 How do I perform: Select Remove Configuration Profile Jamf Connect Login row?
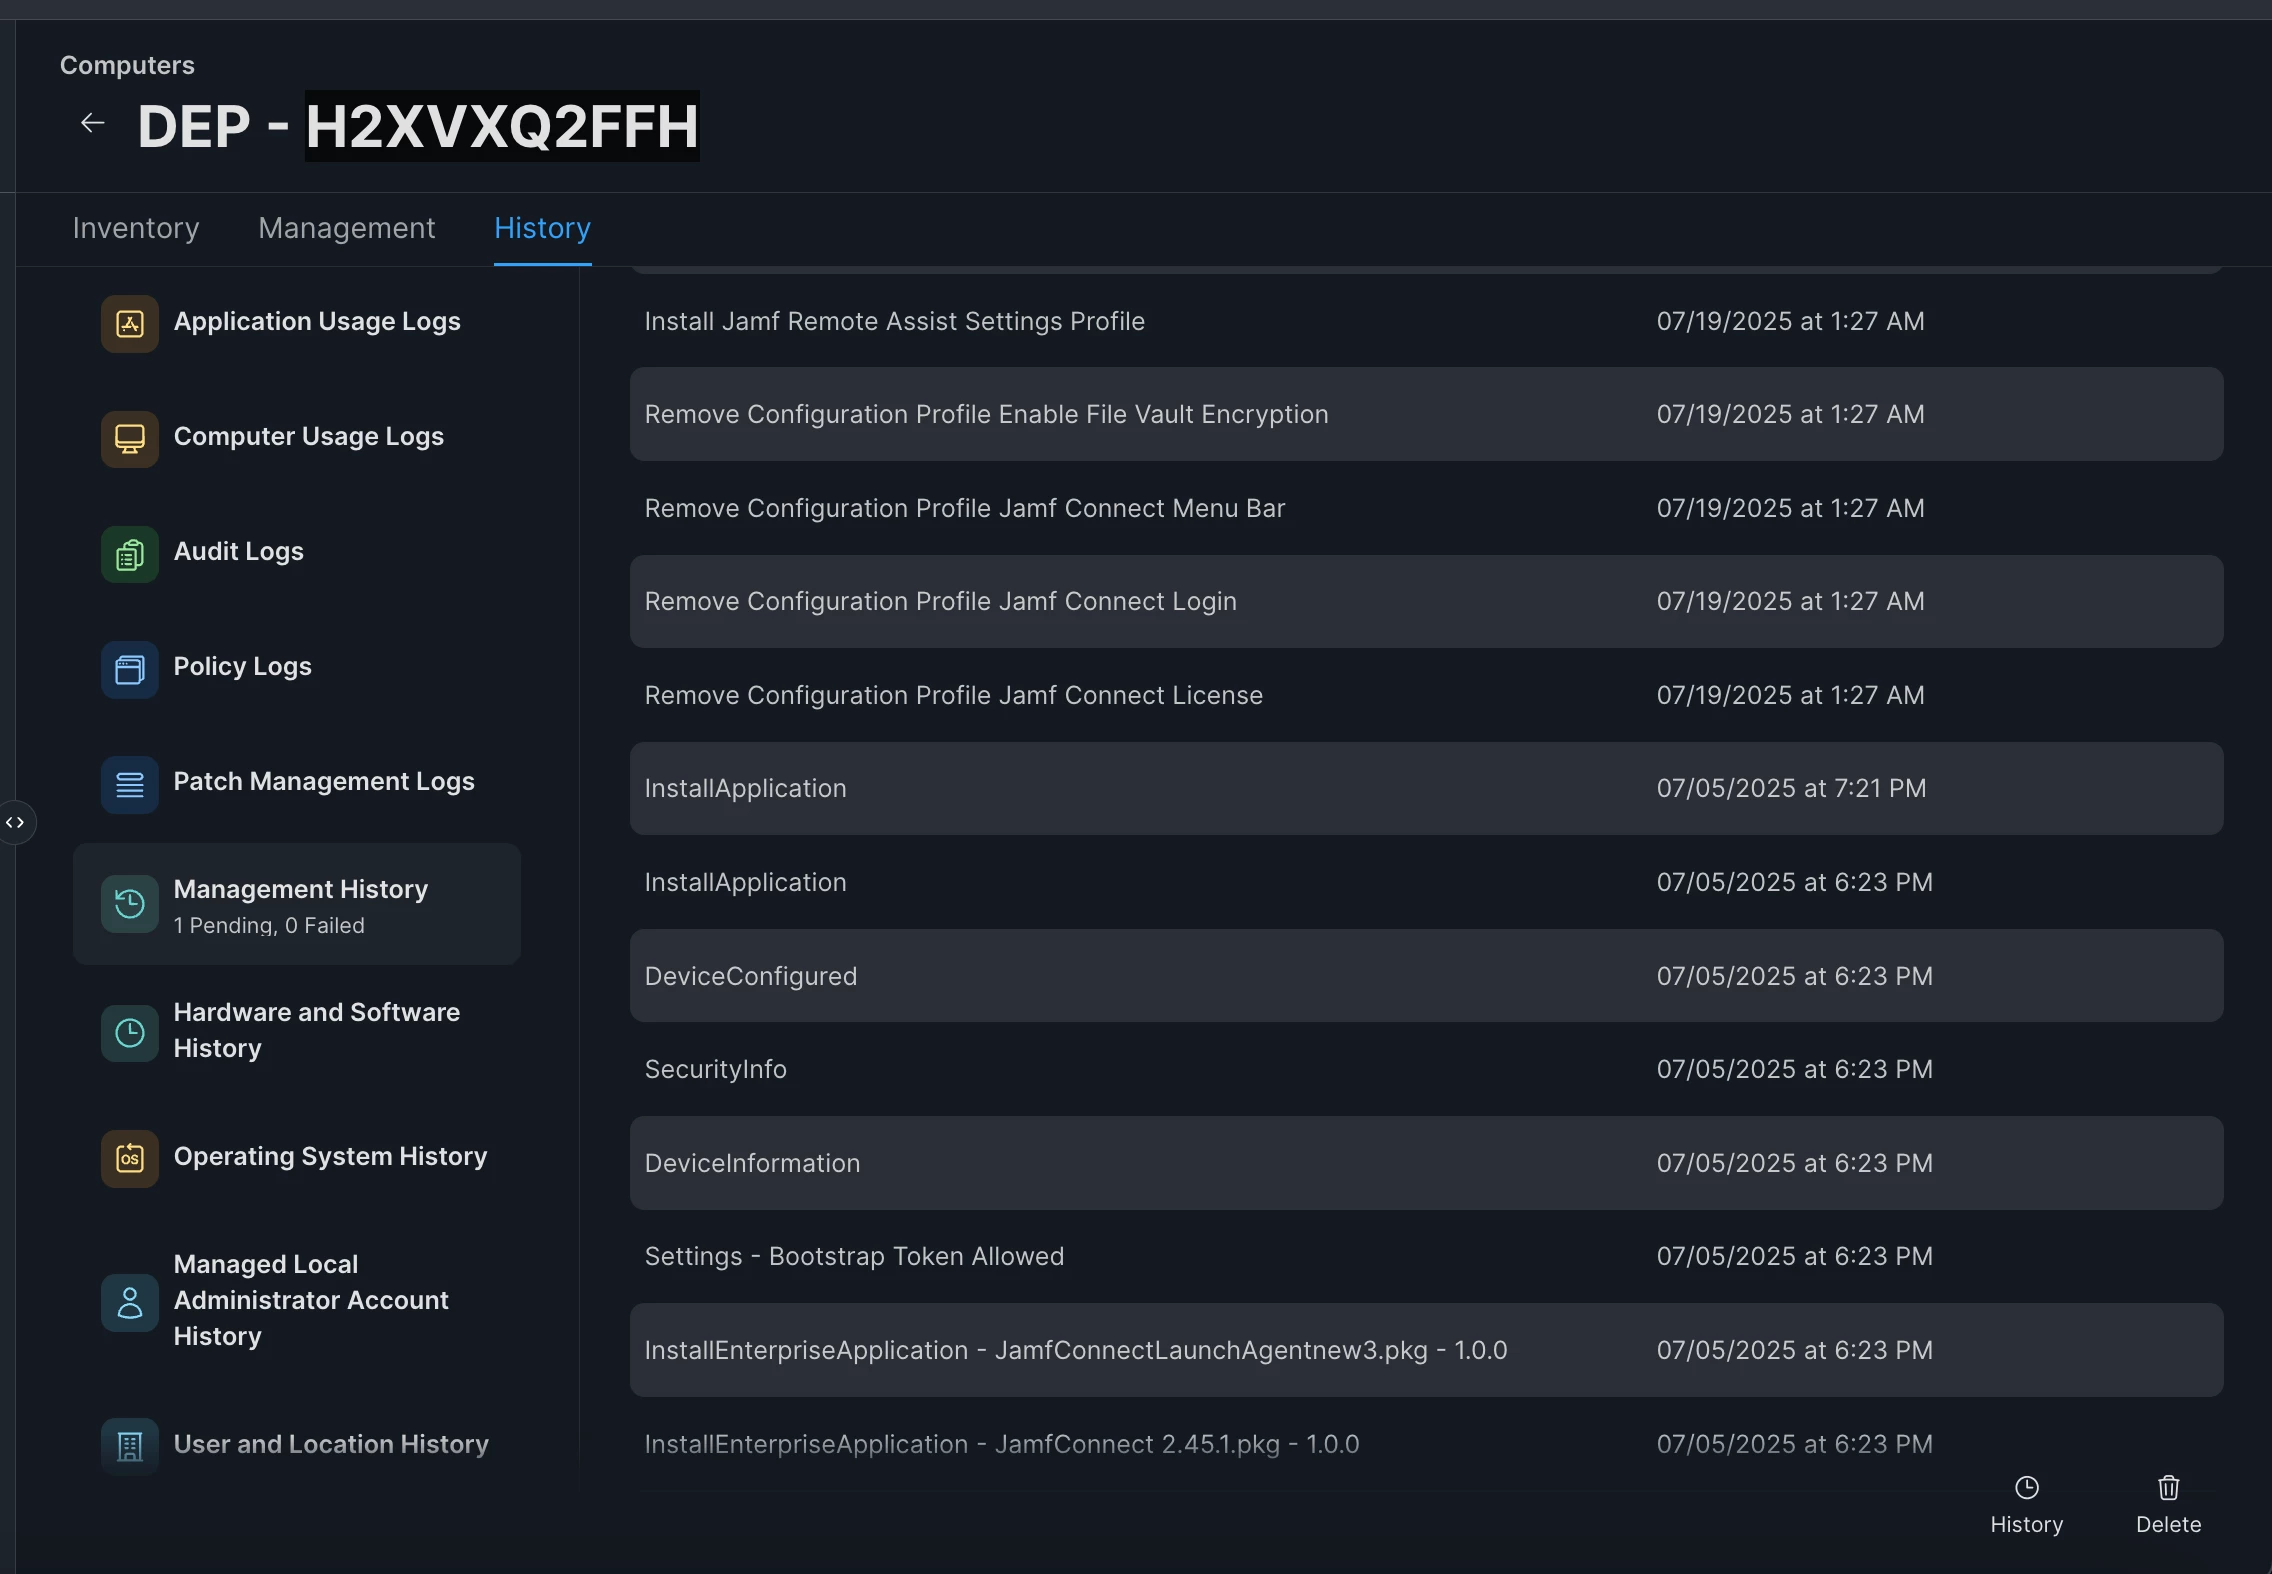(x=1426, y=601)
